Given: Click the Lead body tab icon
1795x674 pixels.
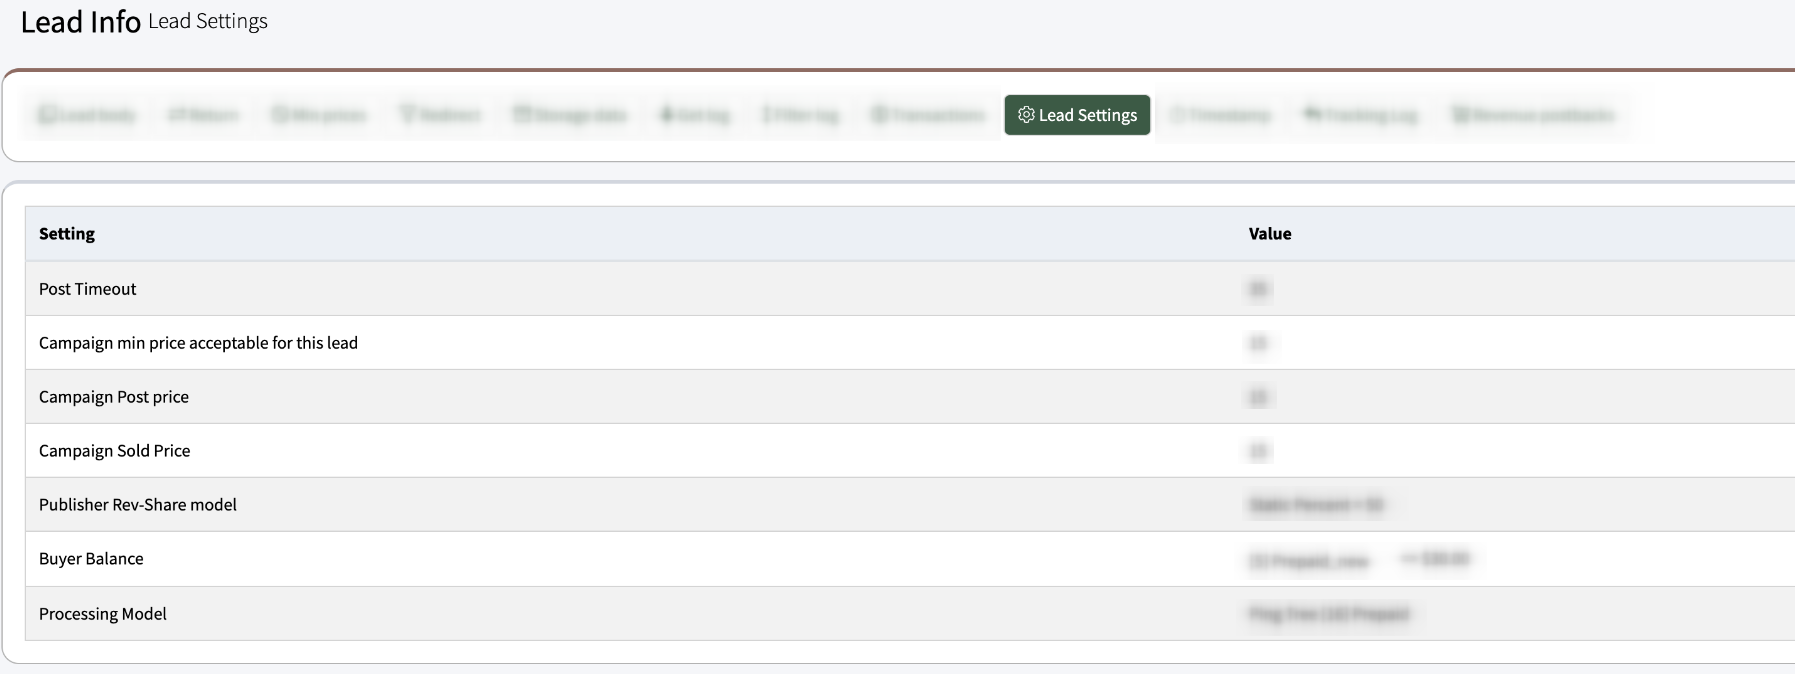Looking at the screenshot, I should (46, 115).
